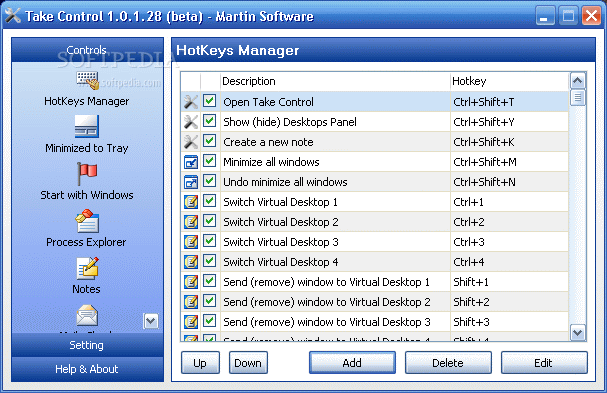Click the hotkey list scroll down arrow
Viewport: 607px width, 393px height.
point(578,333)
